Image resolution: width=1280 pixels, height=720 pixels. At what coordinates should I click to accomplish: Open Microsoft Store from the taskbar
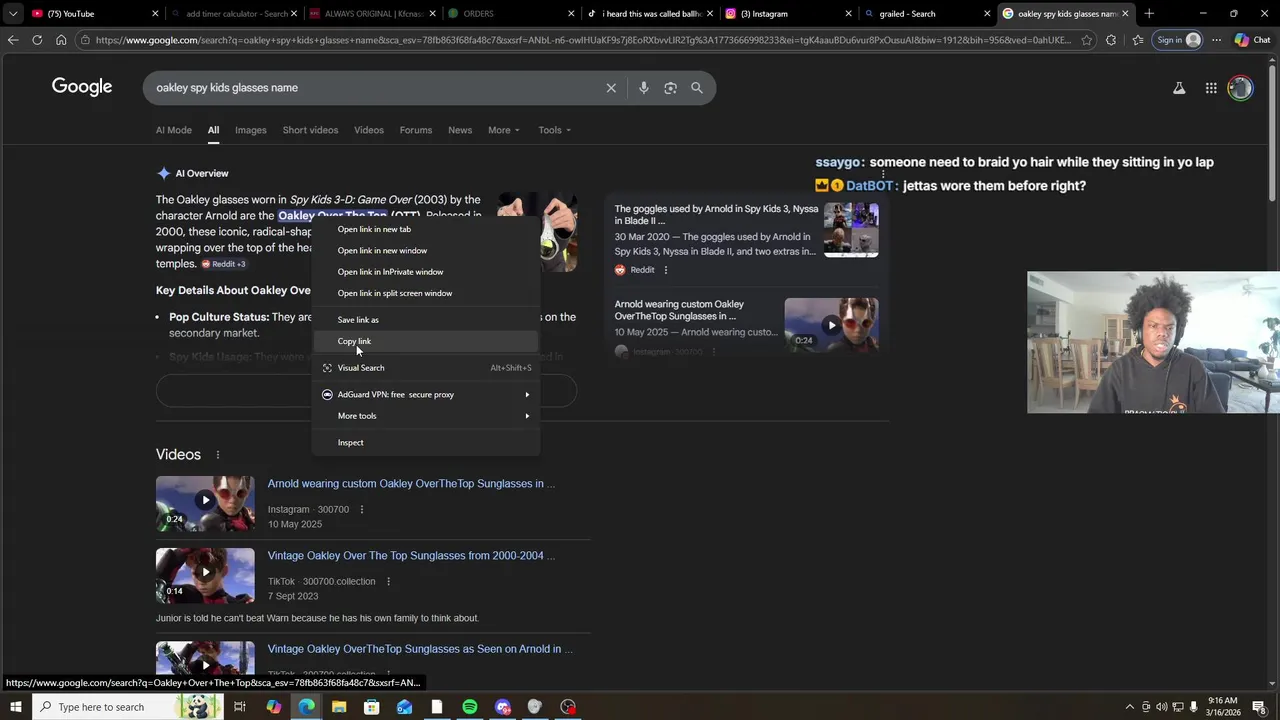(x=372, y=707)
